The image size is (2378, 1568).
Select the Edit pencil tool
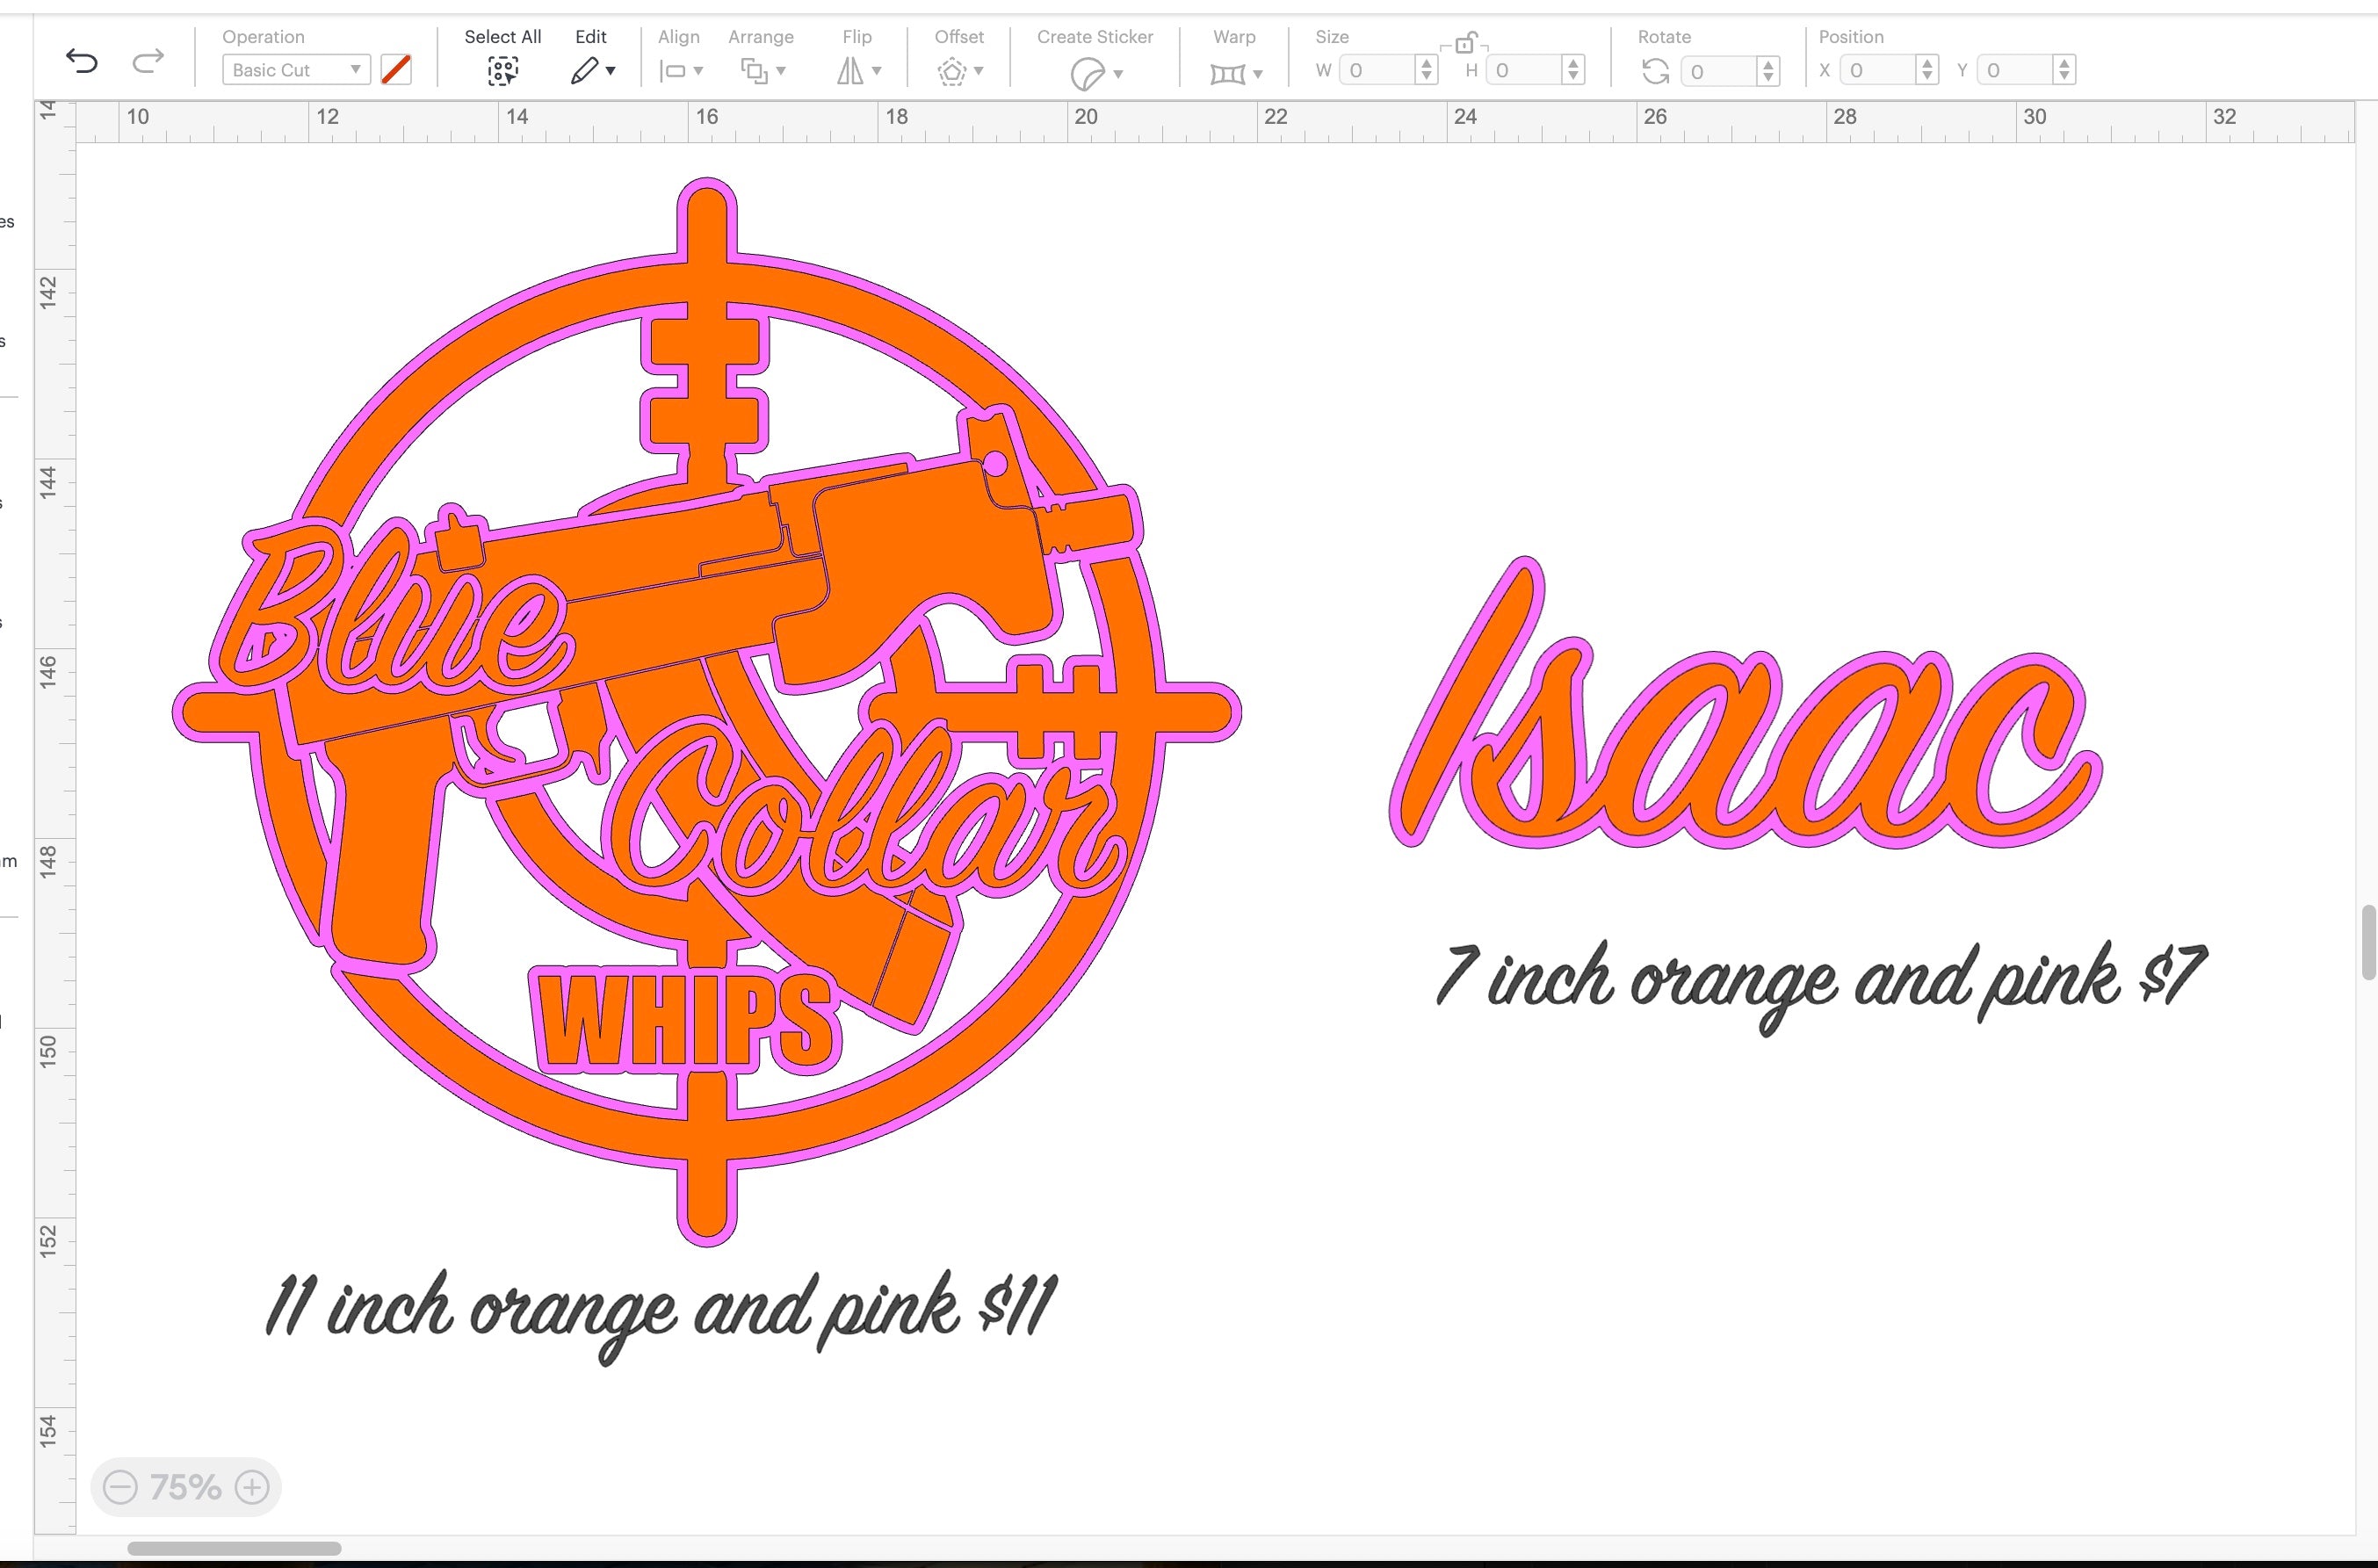click(585, 71)
